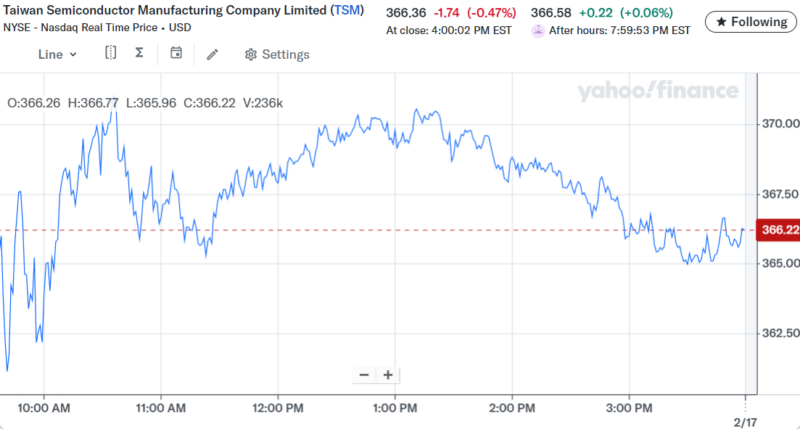Open the indicators sigma icon
Image resolution: width=800 pixels, height=429 pixels.
pyautogui.click(x=139, y=53)
